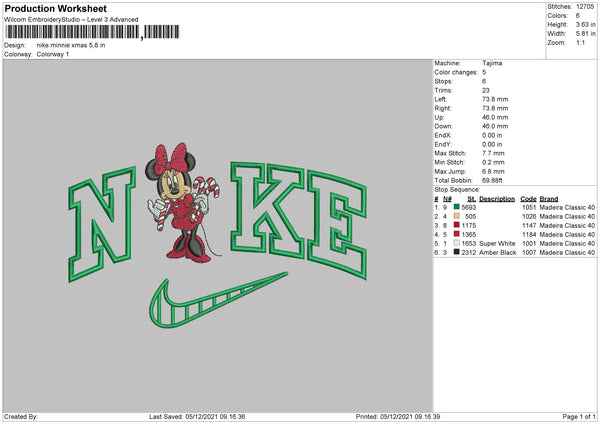Viewport: 600px width, 424px height.
Task: Click stitch count 2312 in row 6
Action: click(468, 253)
